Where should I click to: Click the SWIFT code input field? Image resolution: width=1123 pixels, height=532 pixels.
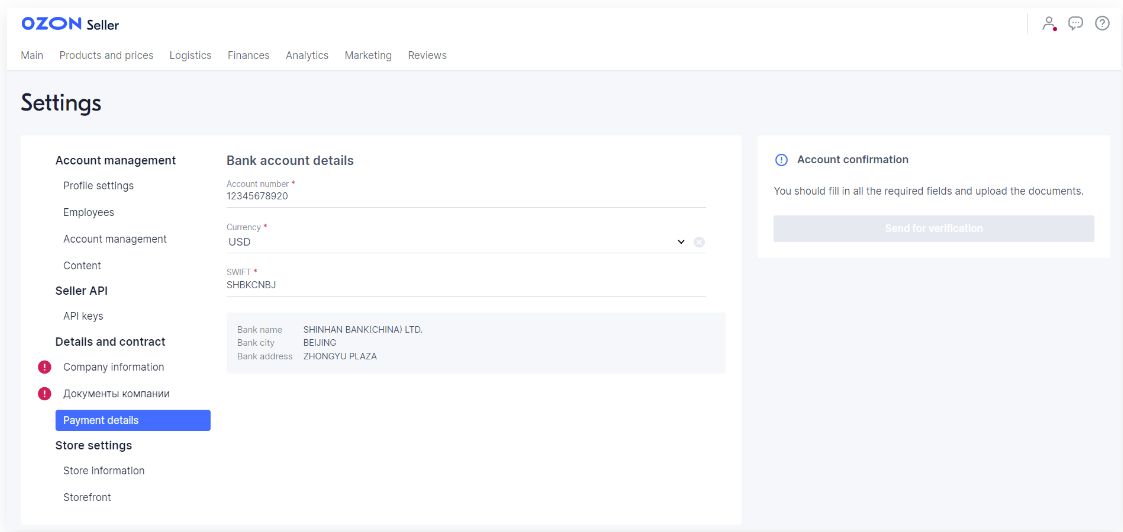point(465,285)
